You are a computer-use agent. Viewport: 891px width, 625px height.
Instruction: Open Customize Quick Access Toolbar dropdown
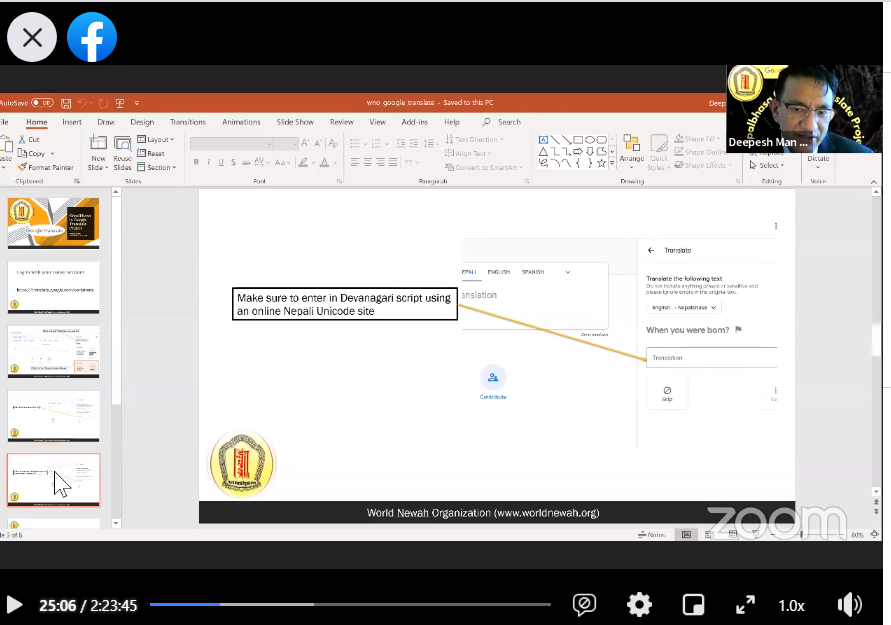tap(136, 103)
